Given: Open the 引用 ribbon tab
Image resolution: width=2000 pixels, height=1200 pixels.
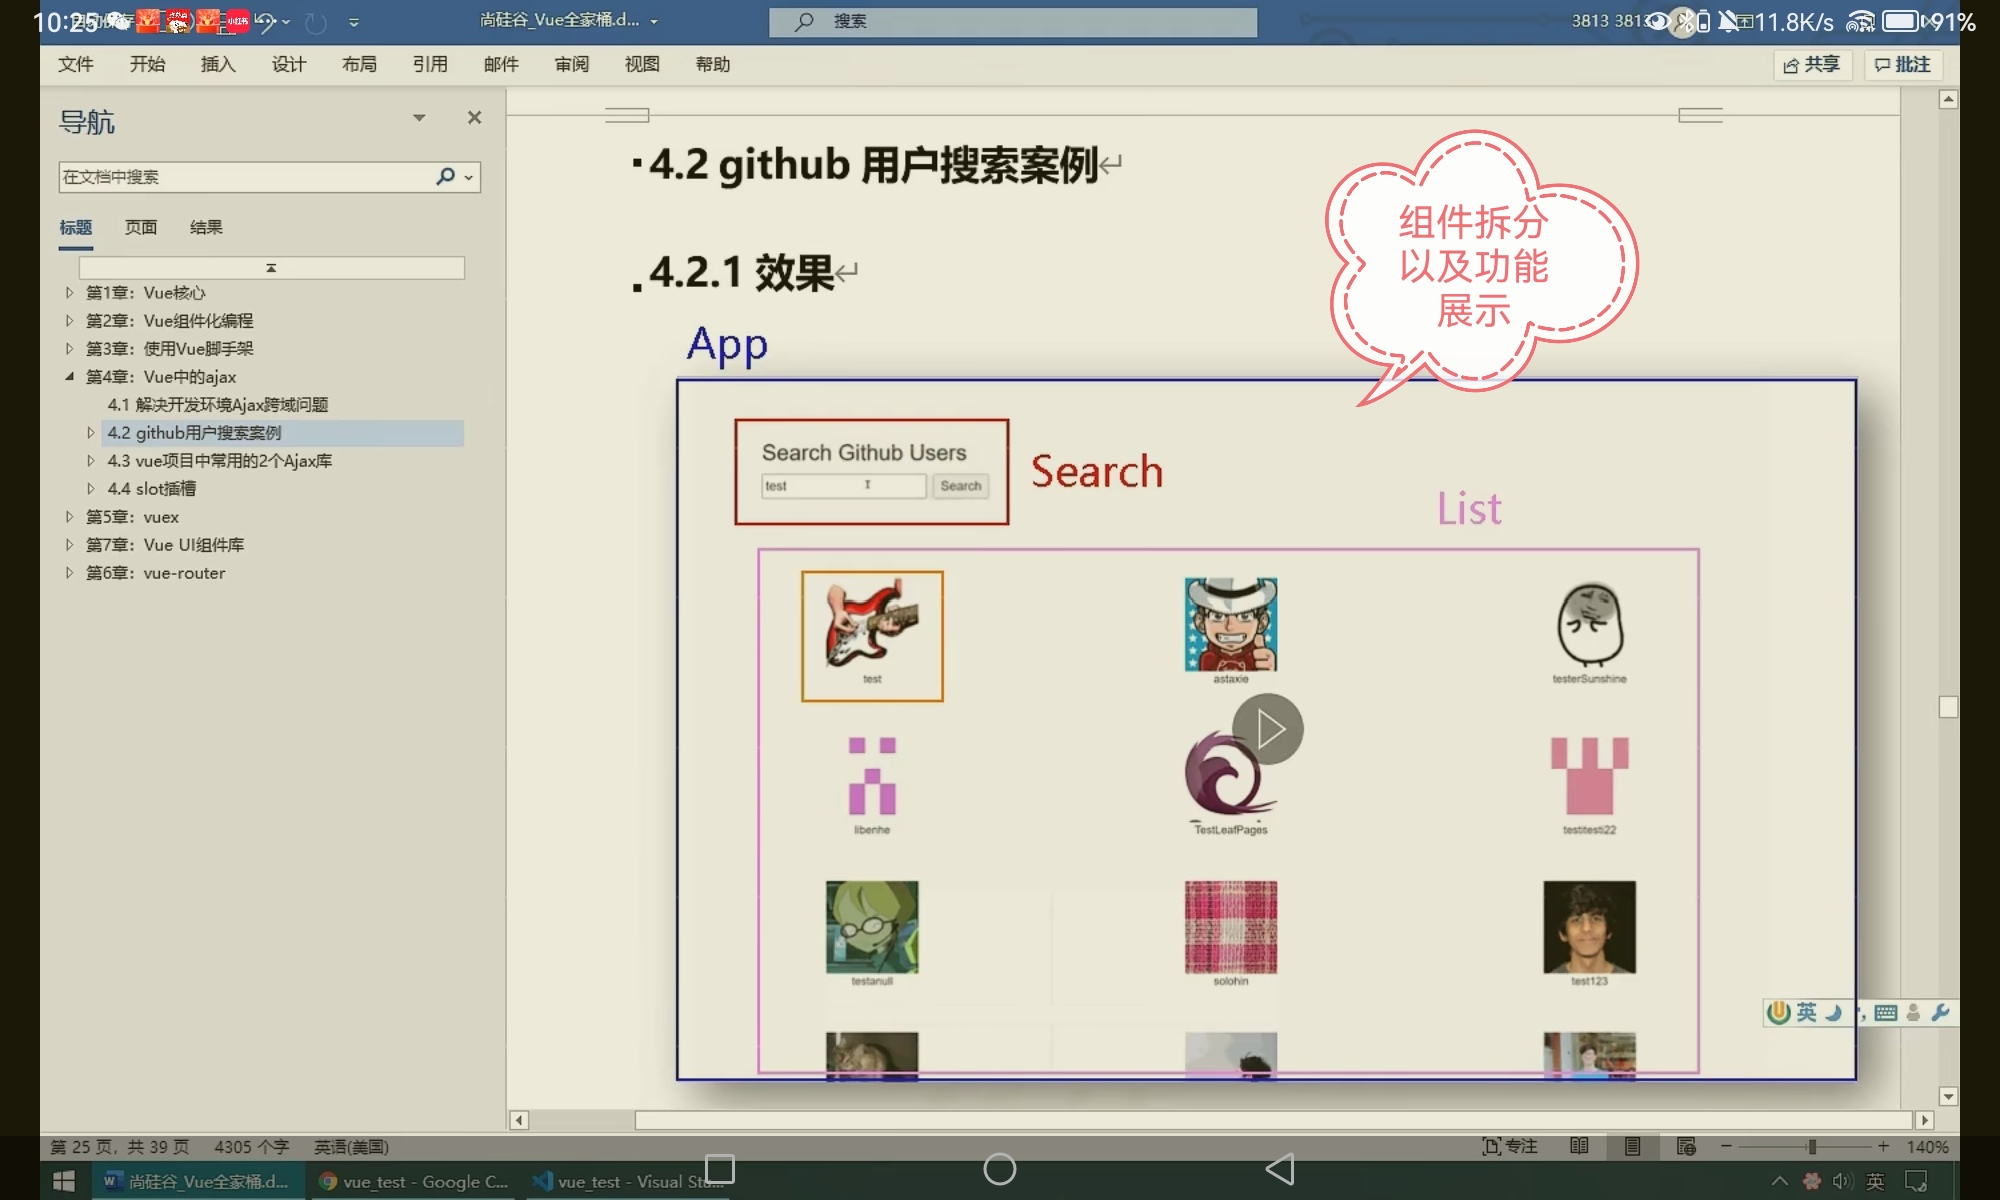Looking at the screenshot, I should click(x=430, y=64).
